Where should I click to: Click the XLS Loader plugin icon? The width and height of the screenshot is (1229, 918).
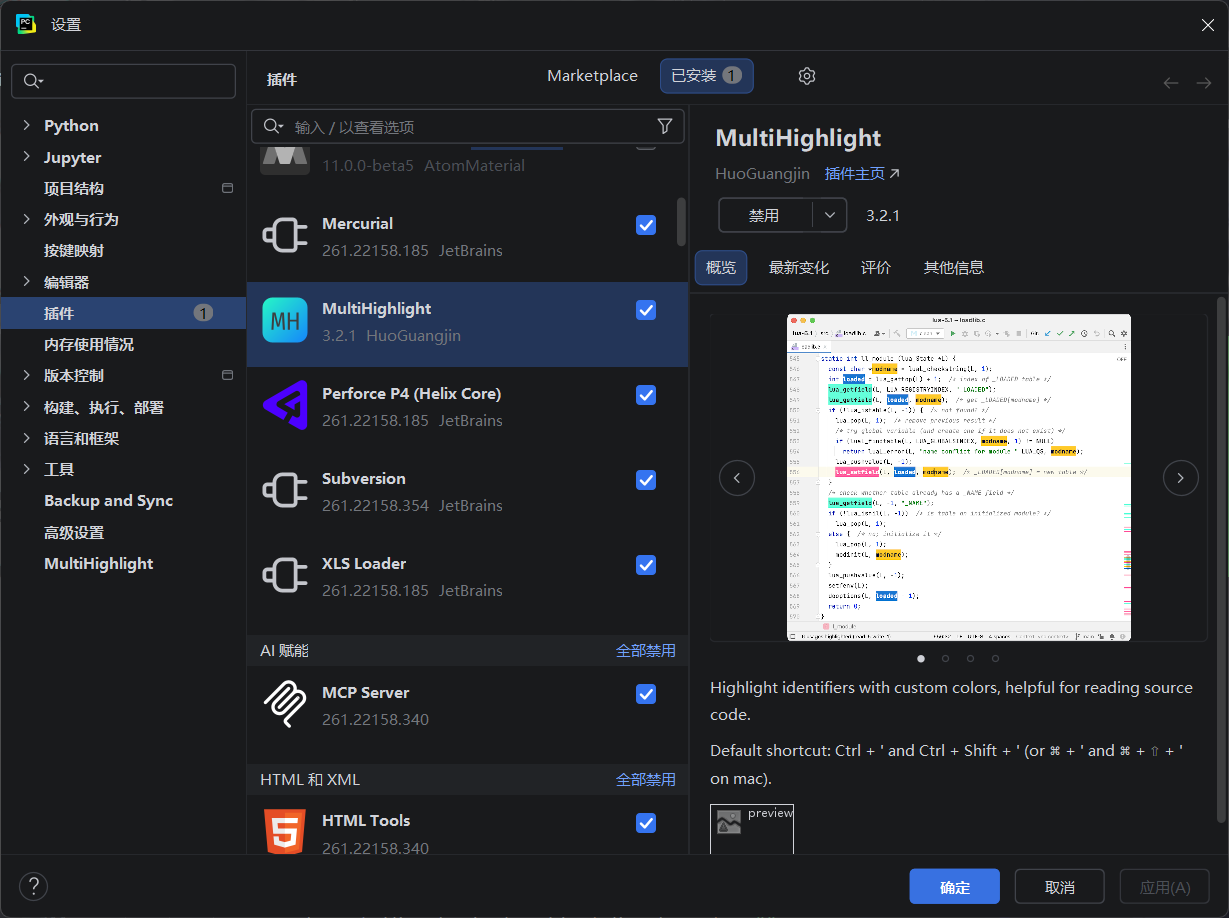pyautogui.click(x=285, y=576)
